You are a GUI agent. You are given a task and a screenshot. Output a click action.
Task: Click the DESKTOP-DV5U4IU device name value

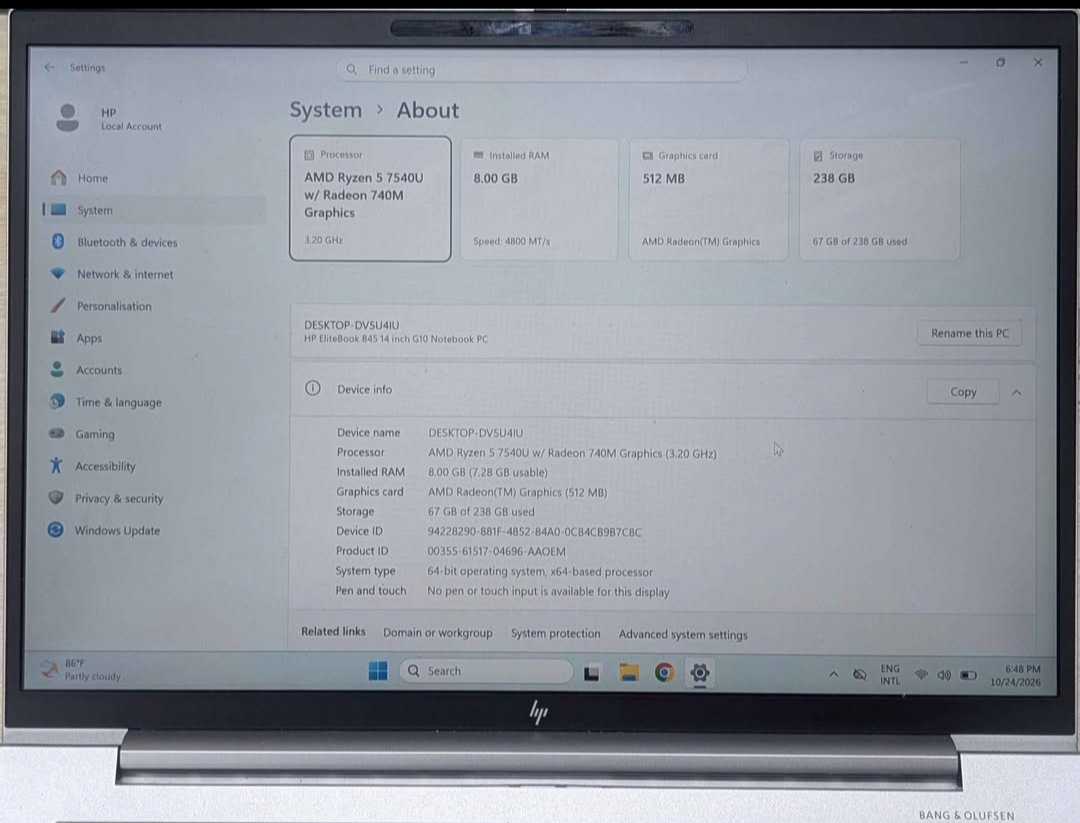coord(475,433)
